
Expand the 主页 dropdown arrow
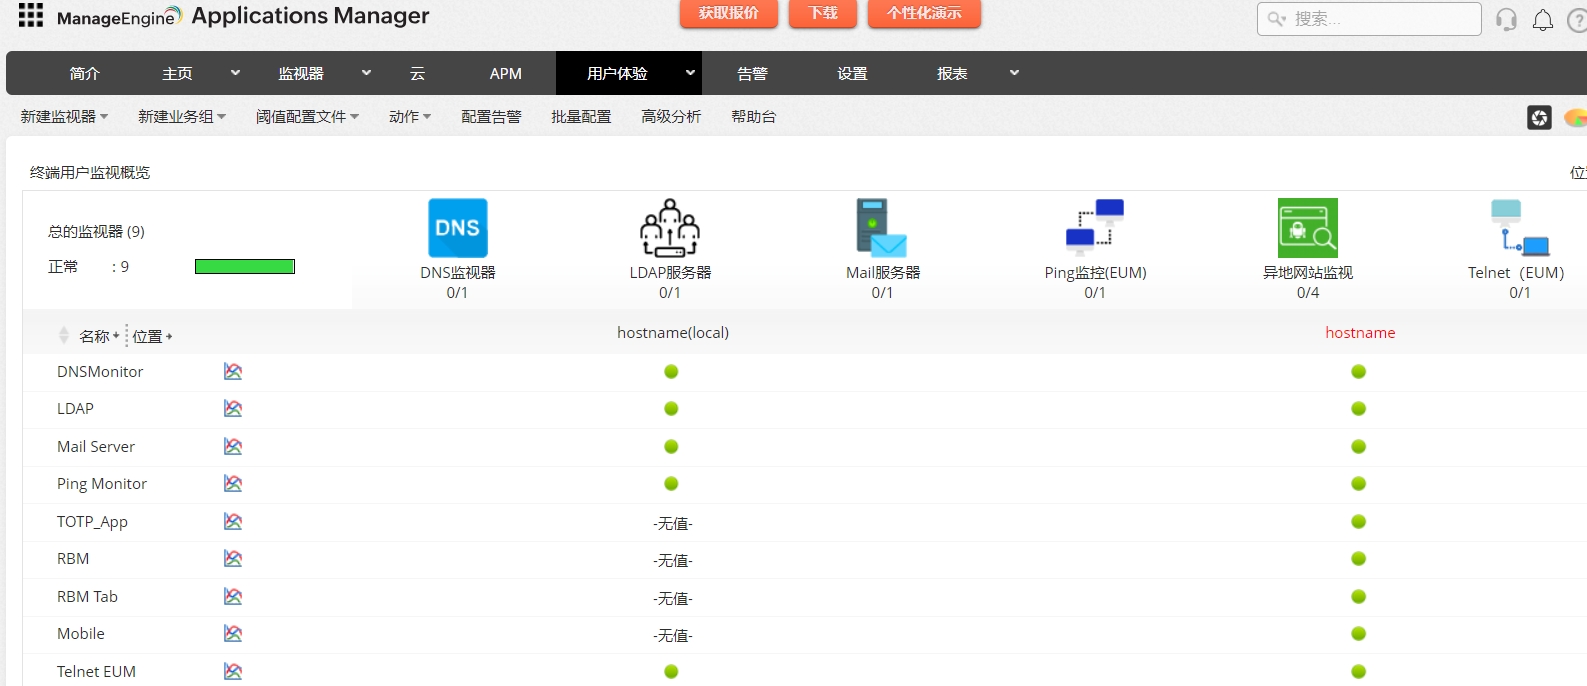235,73
